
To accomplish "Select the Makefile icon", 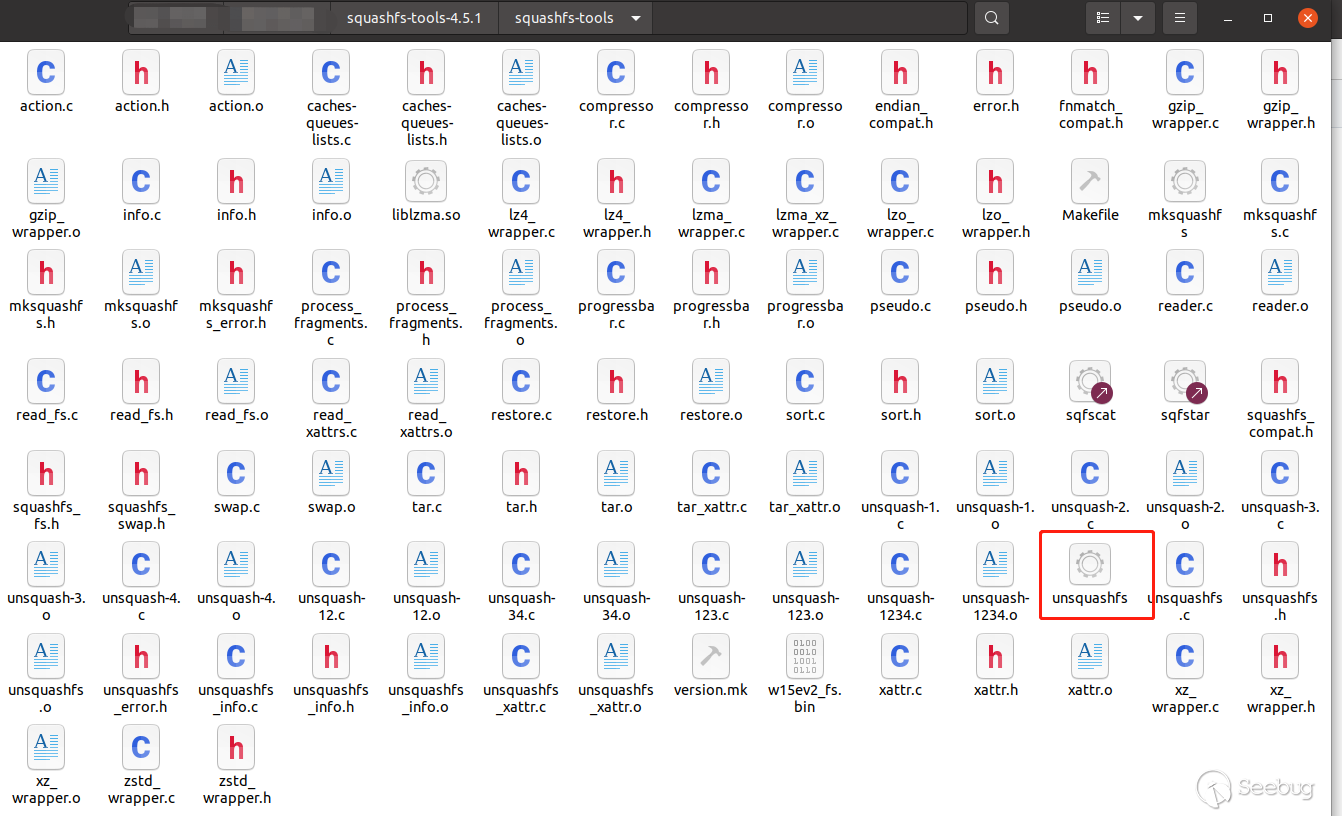I will point(1089,181).
